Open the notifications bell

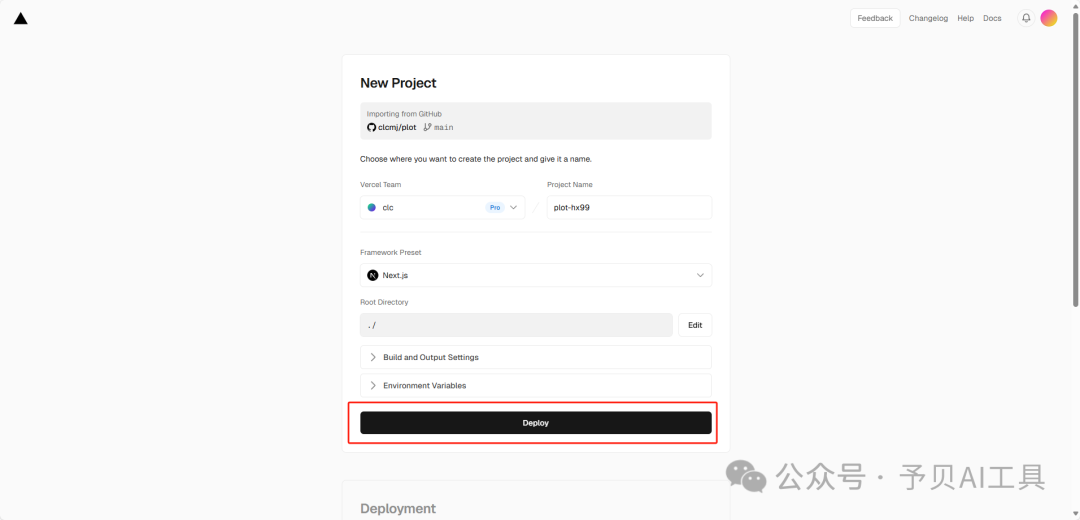[x=1025, y=18]
